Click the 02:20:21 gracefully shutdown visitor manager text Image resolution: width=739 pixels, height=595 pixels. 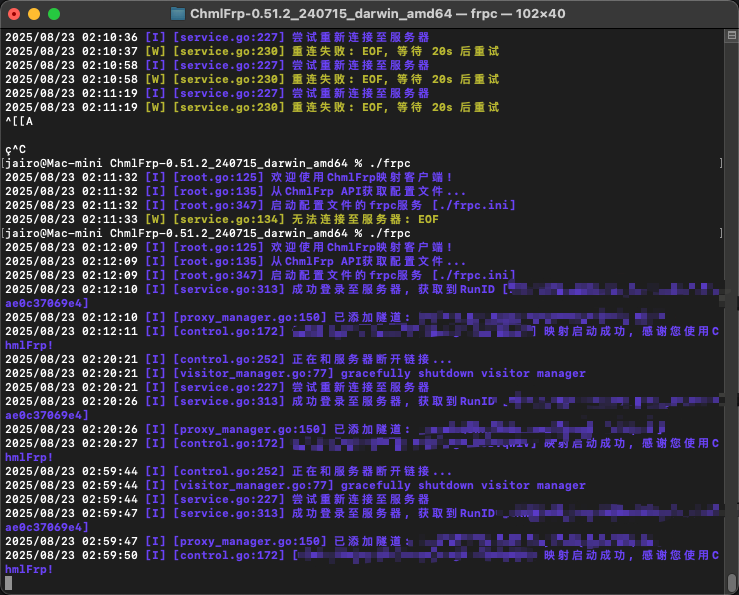(463, 373)
